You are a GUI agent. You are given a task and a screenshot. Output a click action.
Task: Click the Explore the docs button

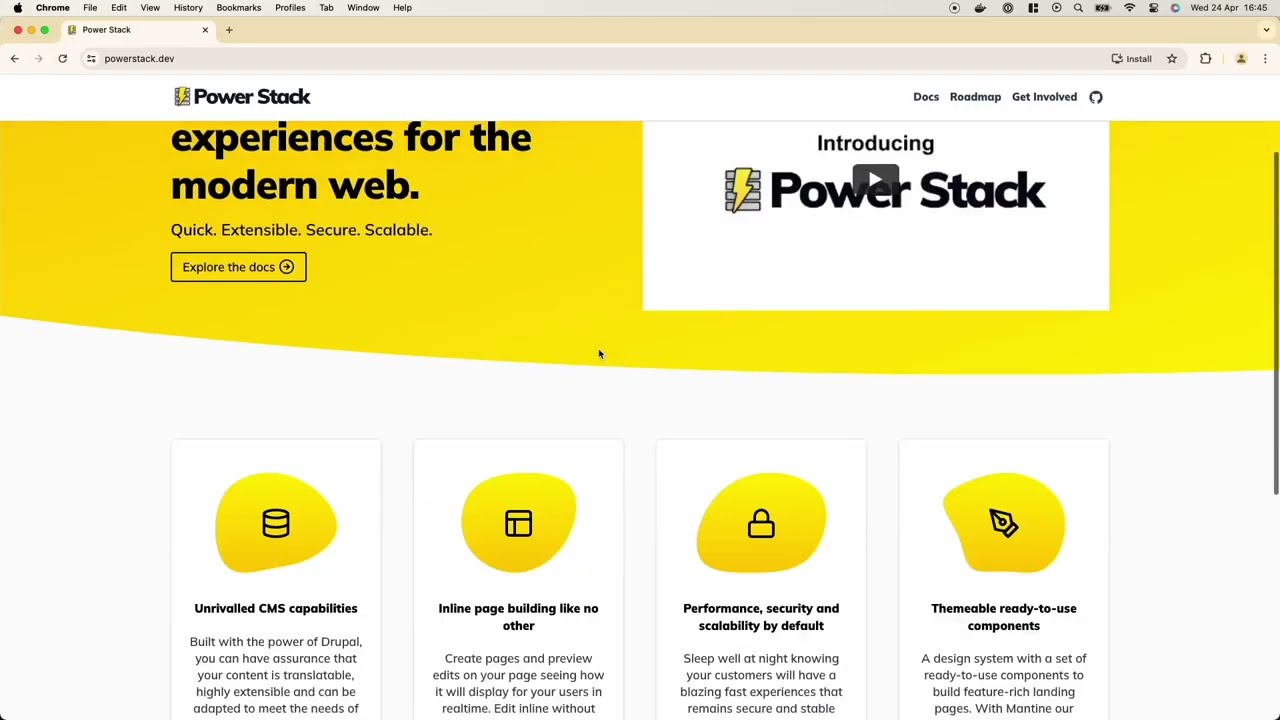(x=238, y=267)
